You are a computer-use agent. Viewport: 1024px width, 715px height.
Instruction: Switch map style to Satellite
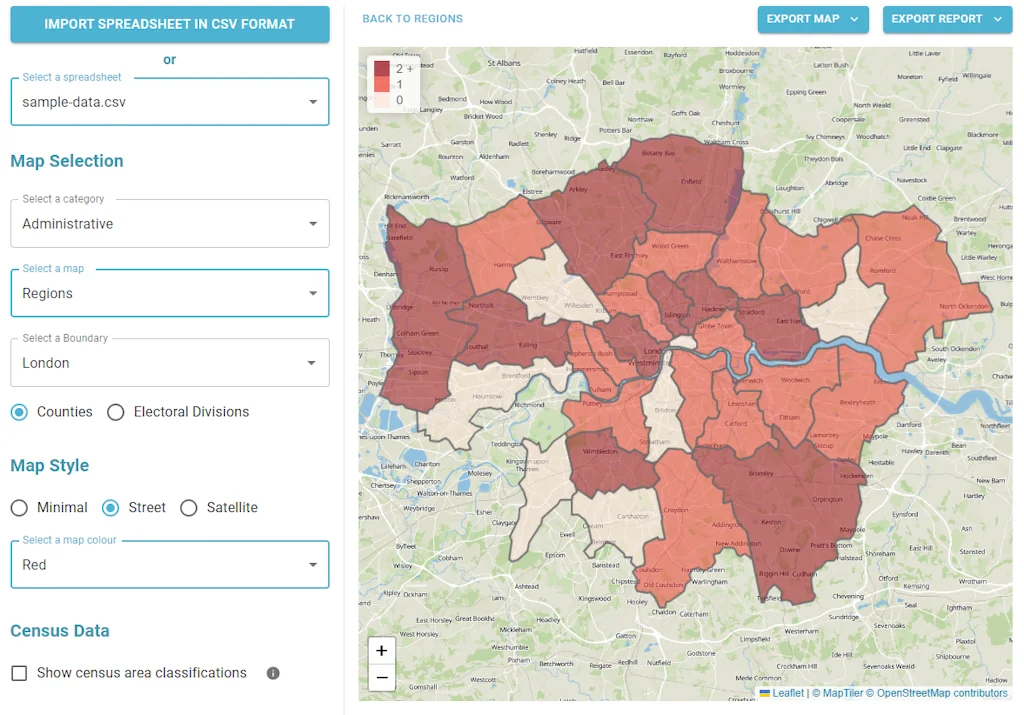(x=189, y=508)
